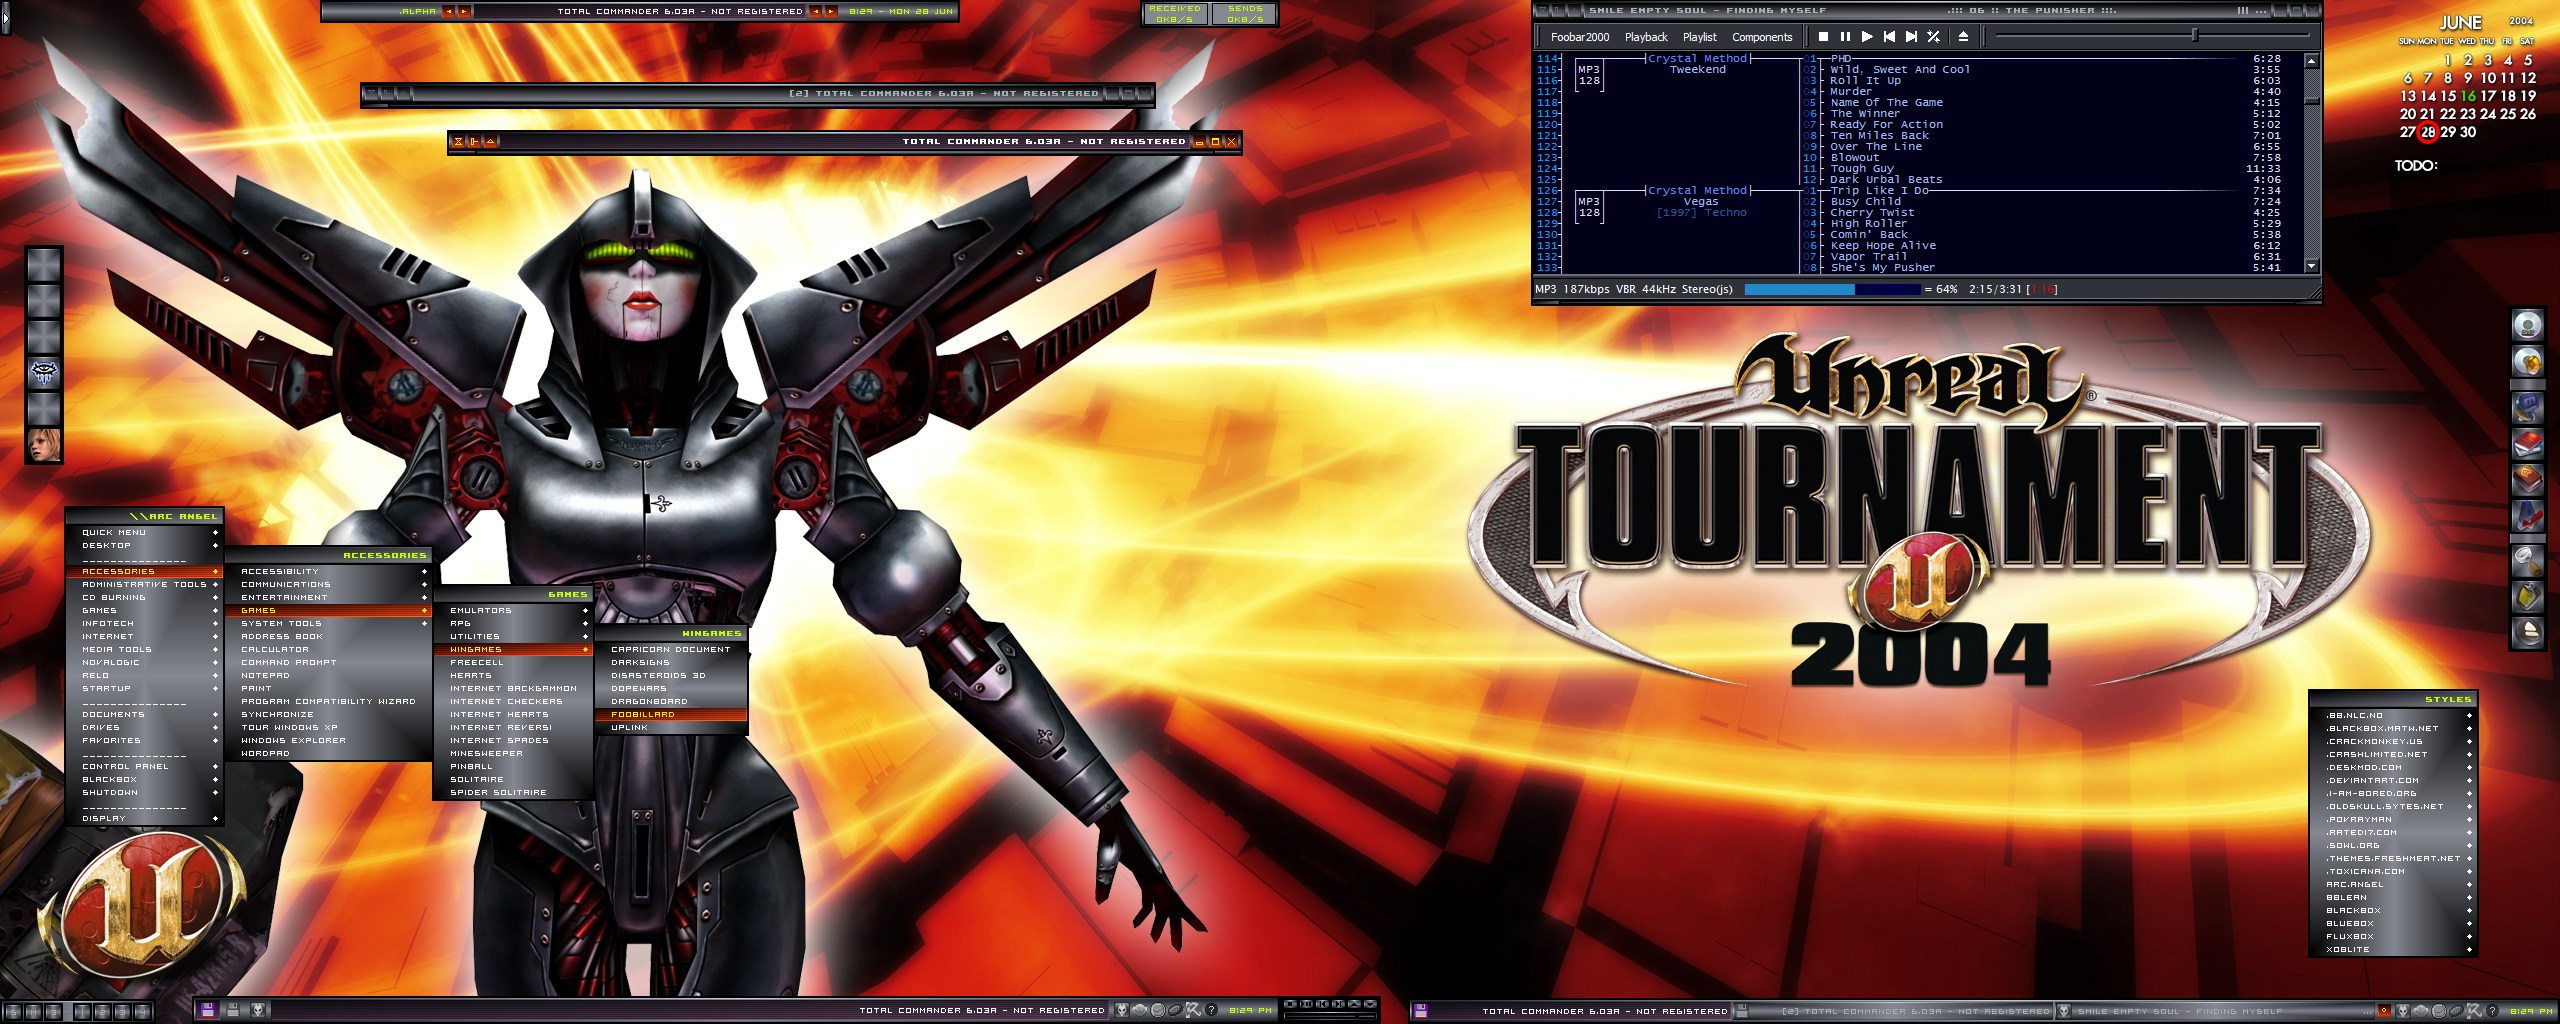Open the Playback menu
This screenshot has width=2560, height=1024.
coord(1646,37)
